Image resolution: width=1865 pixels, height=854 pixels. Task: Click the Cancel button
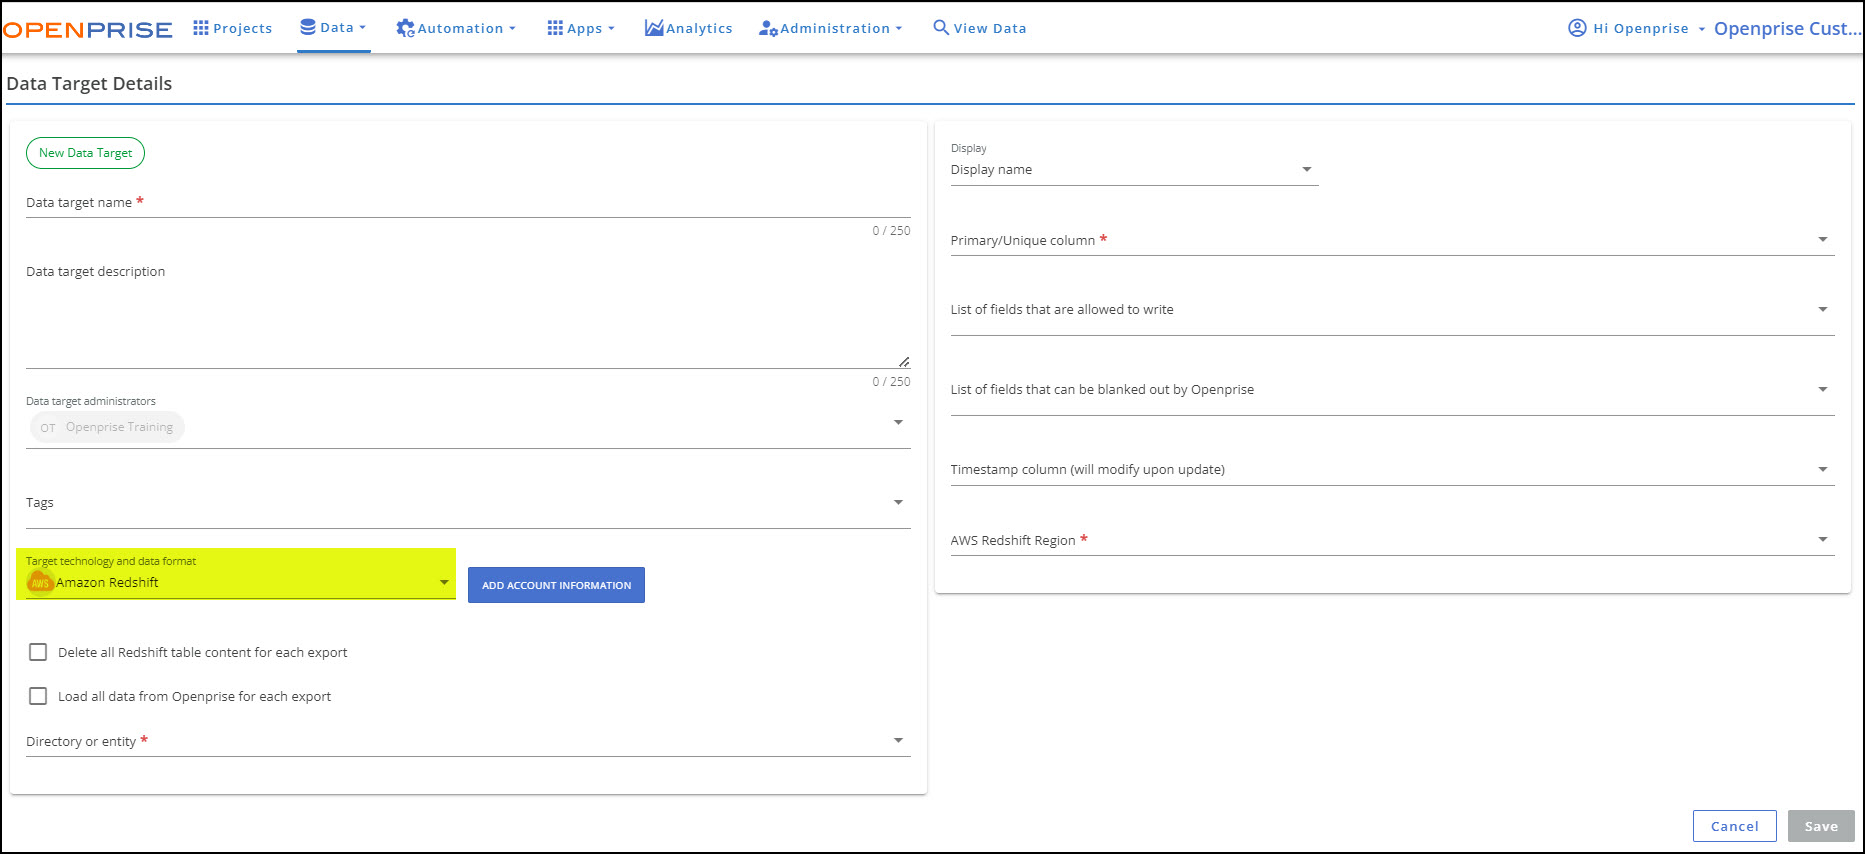(1734, 826)
